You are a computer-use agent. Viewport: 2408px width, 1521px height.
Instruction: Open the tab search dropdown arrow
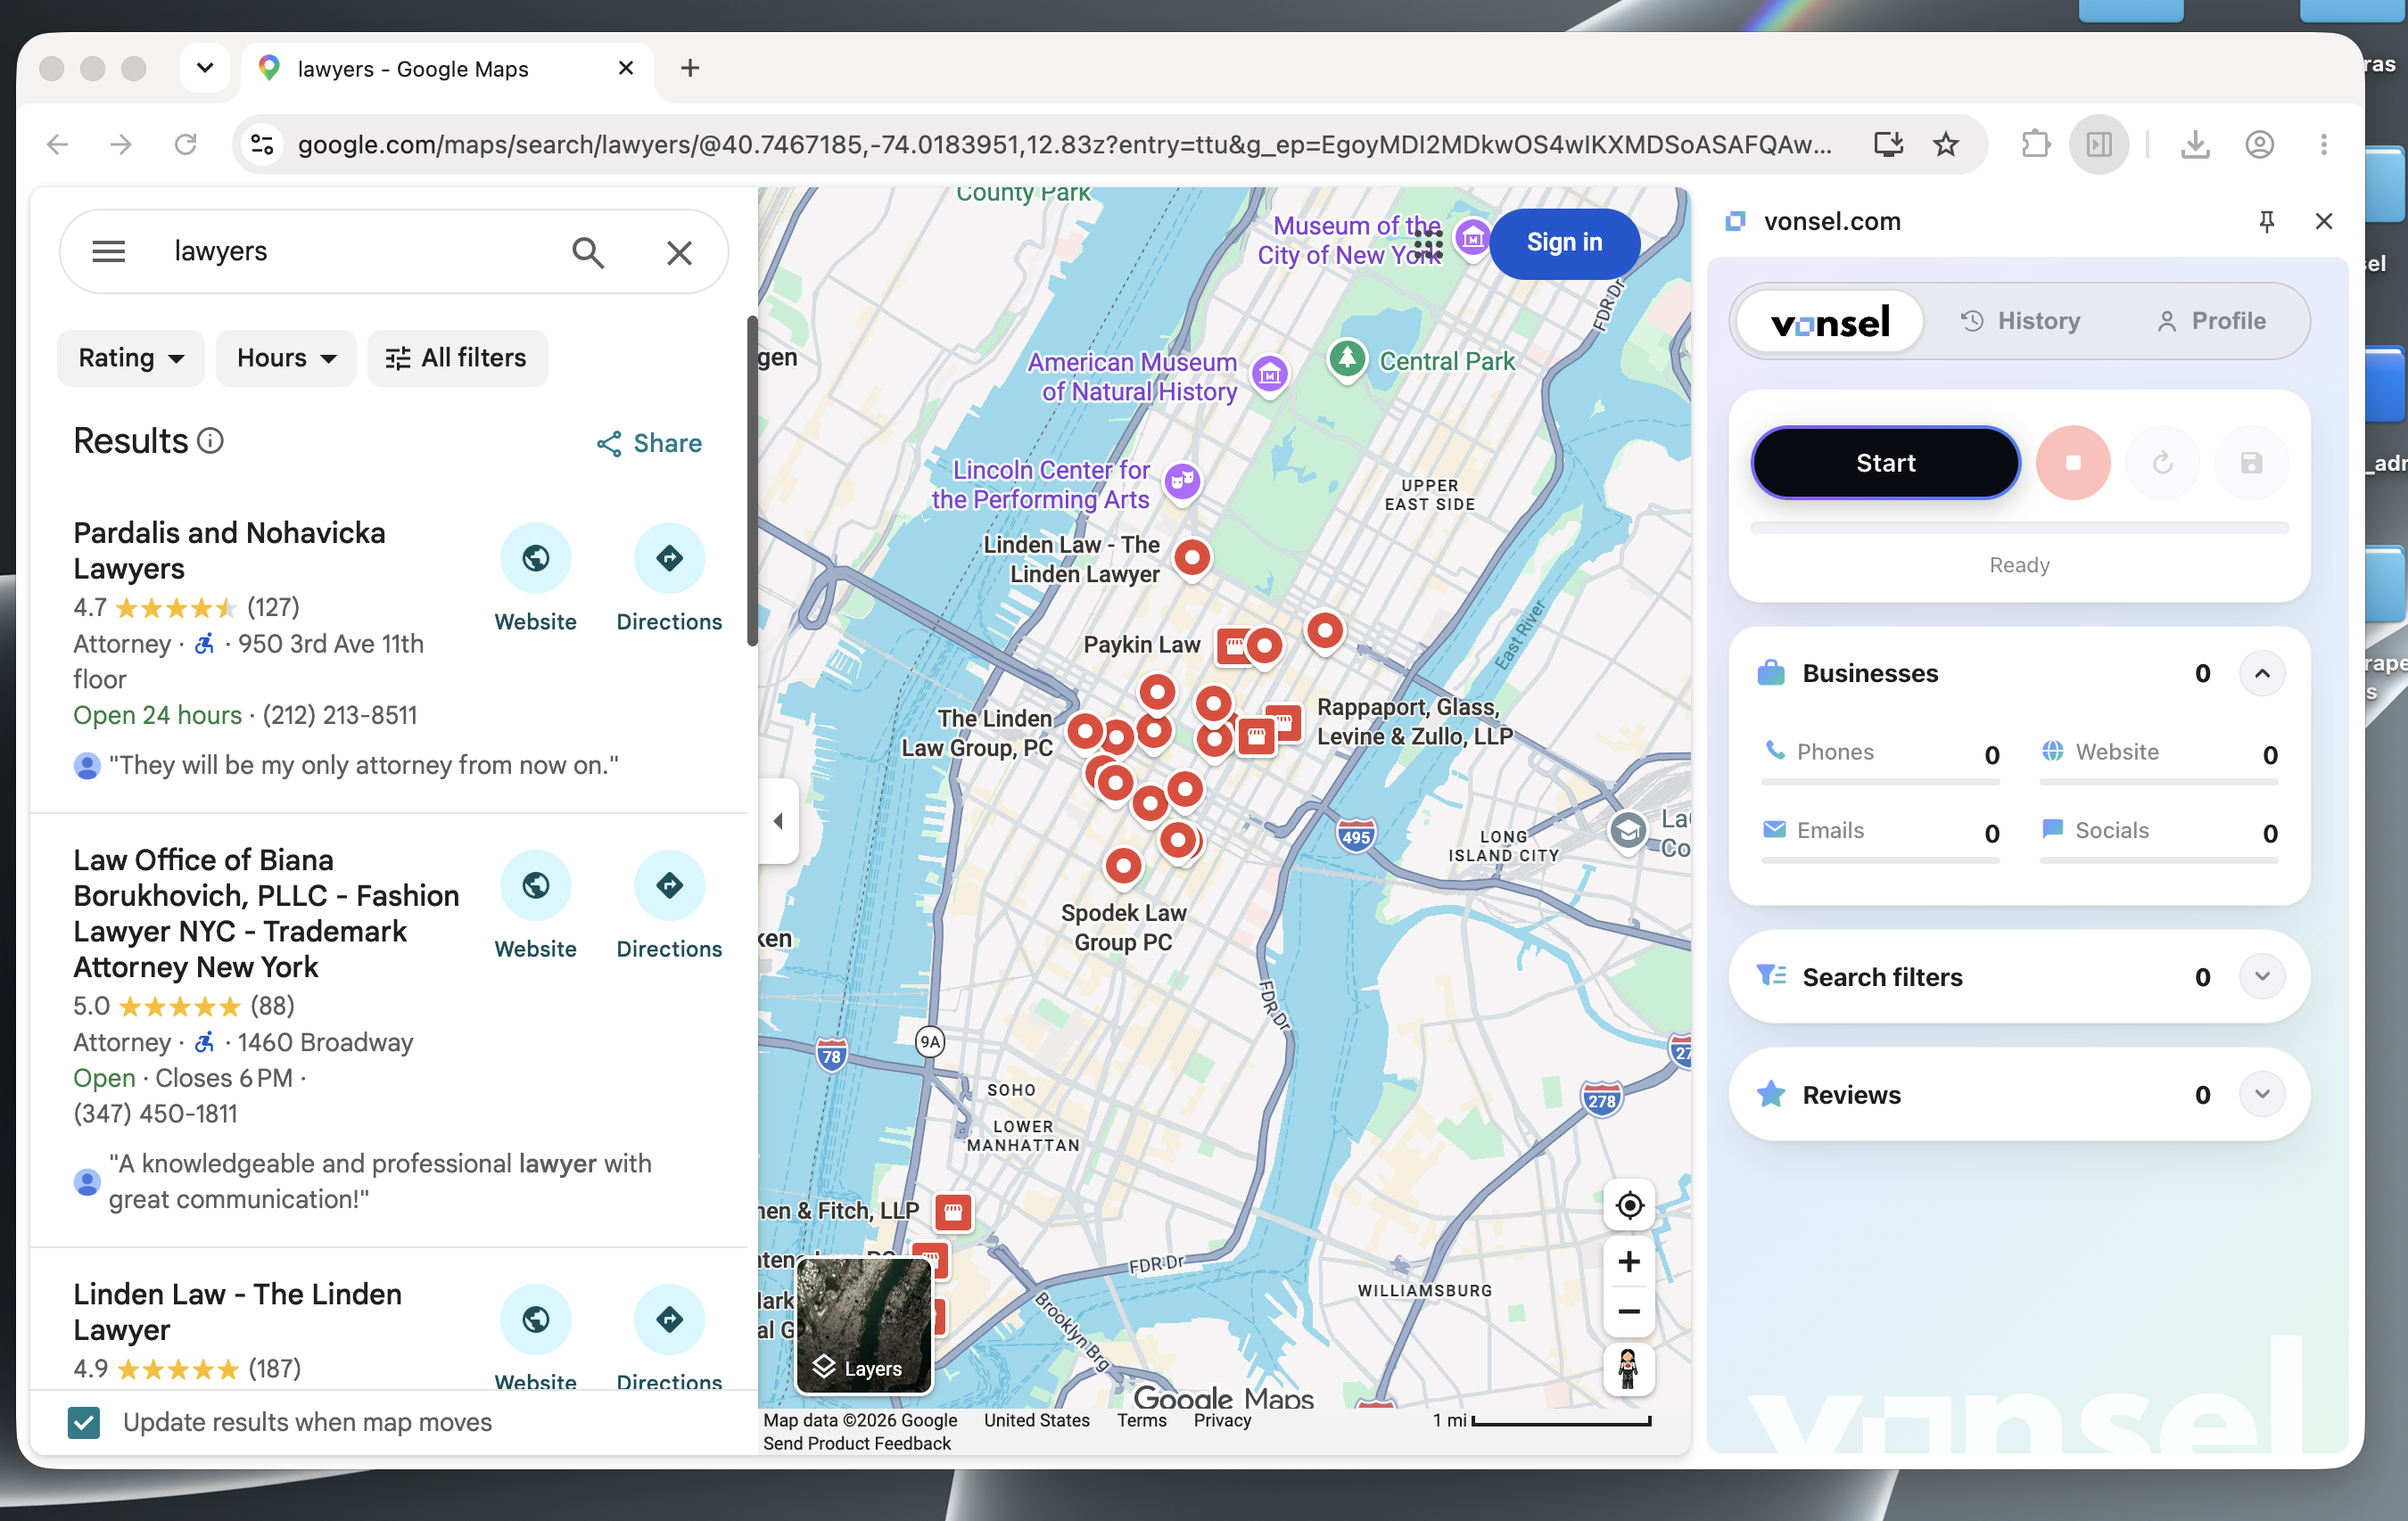click(x=205, y=68)
